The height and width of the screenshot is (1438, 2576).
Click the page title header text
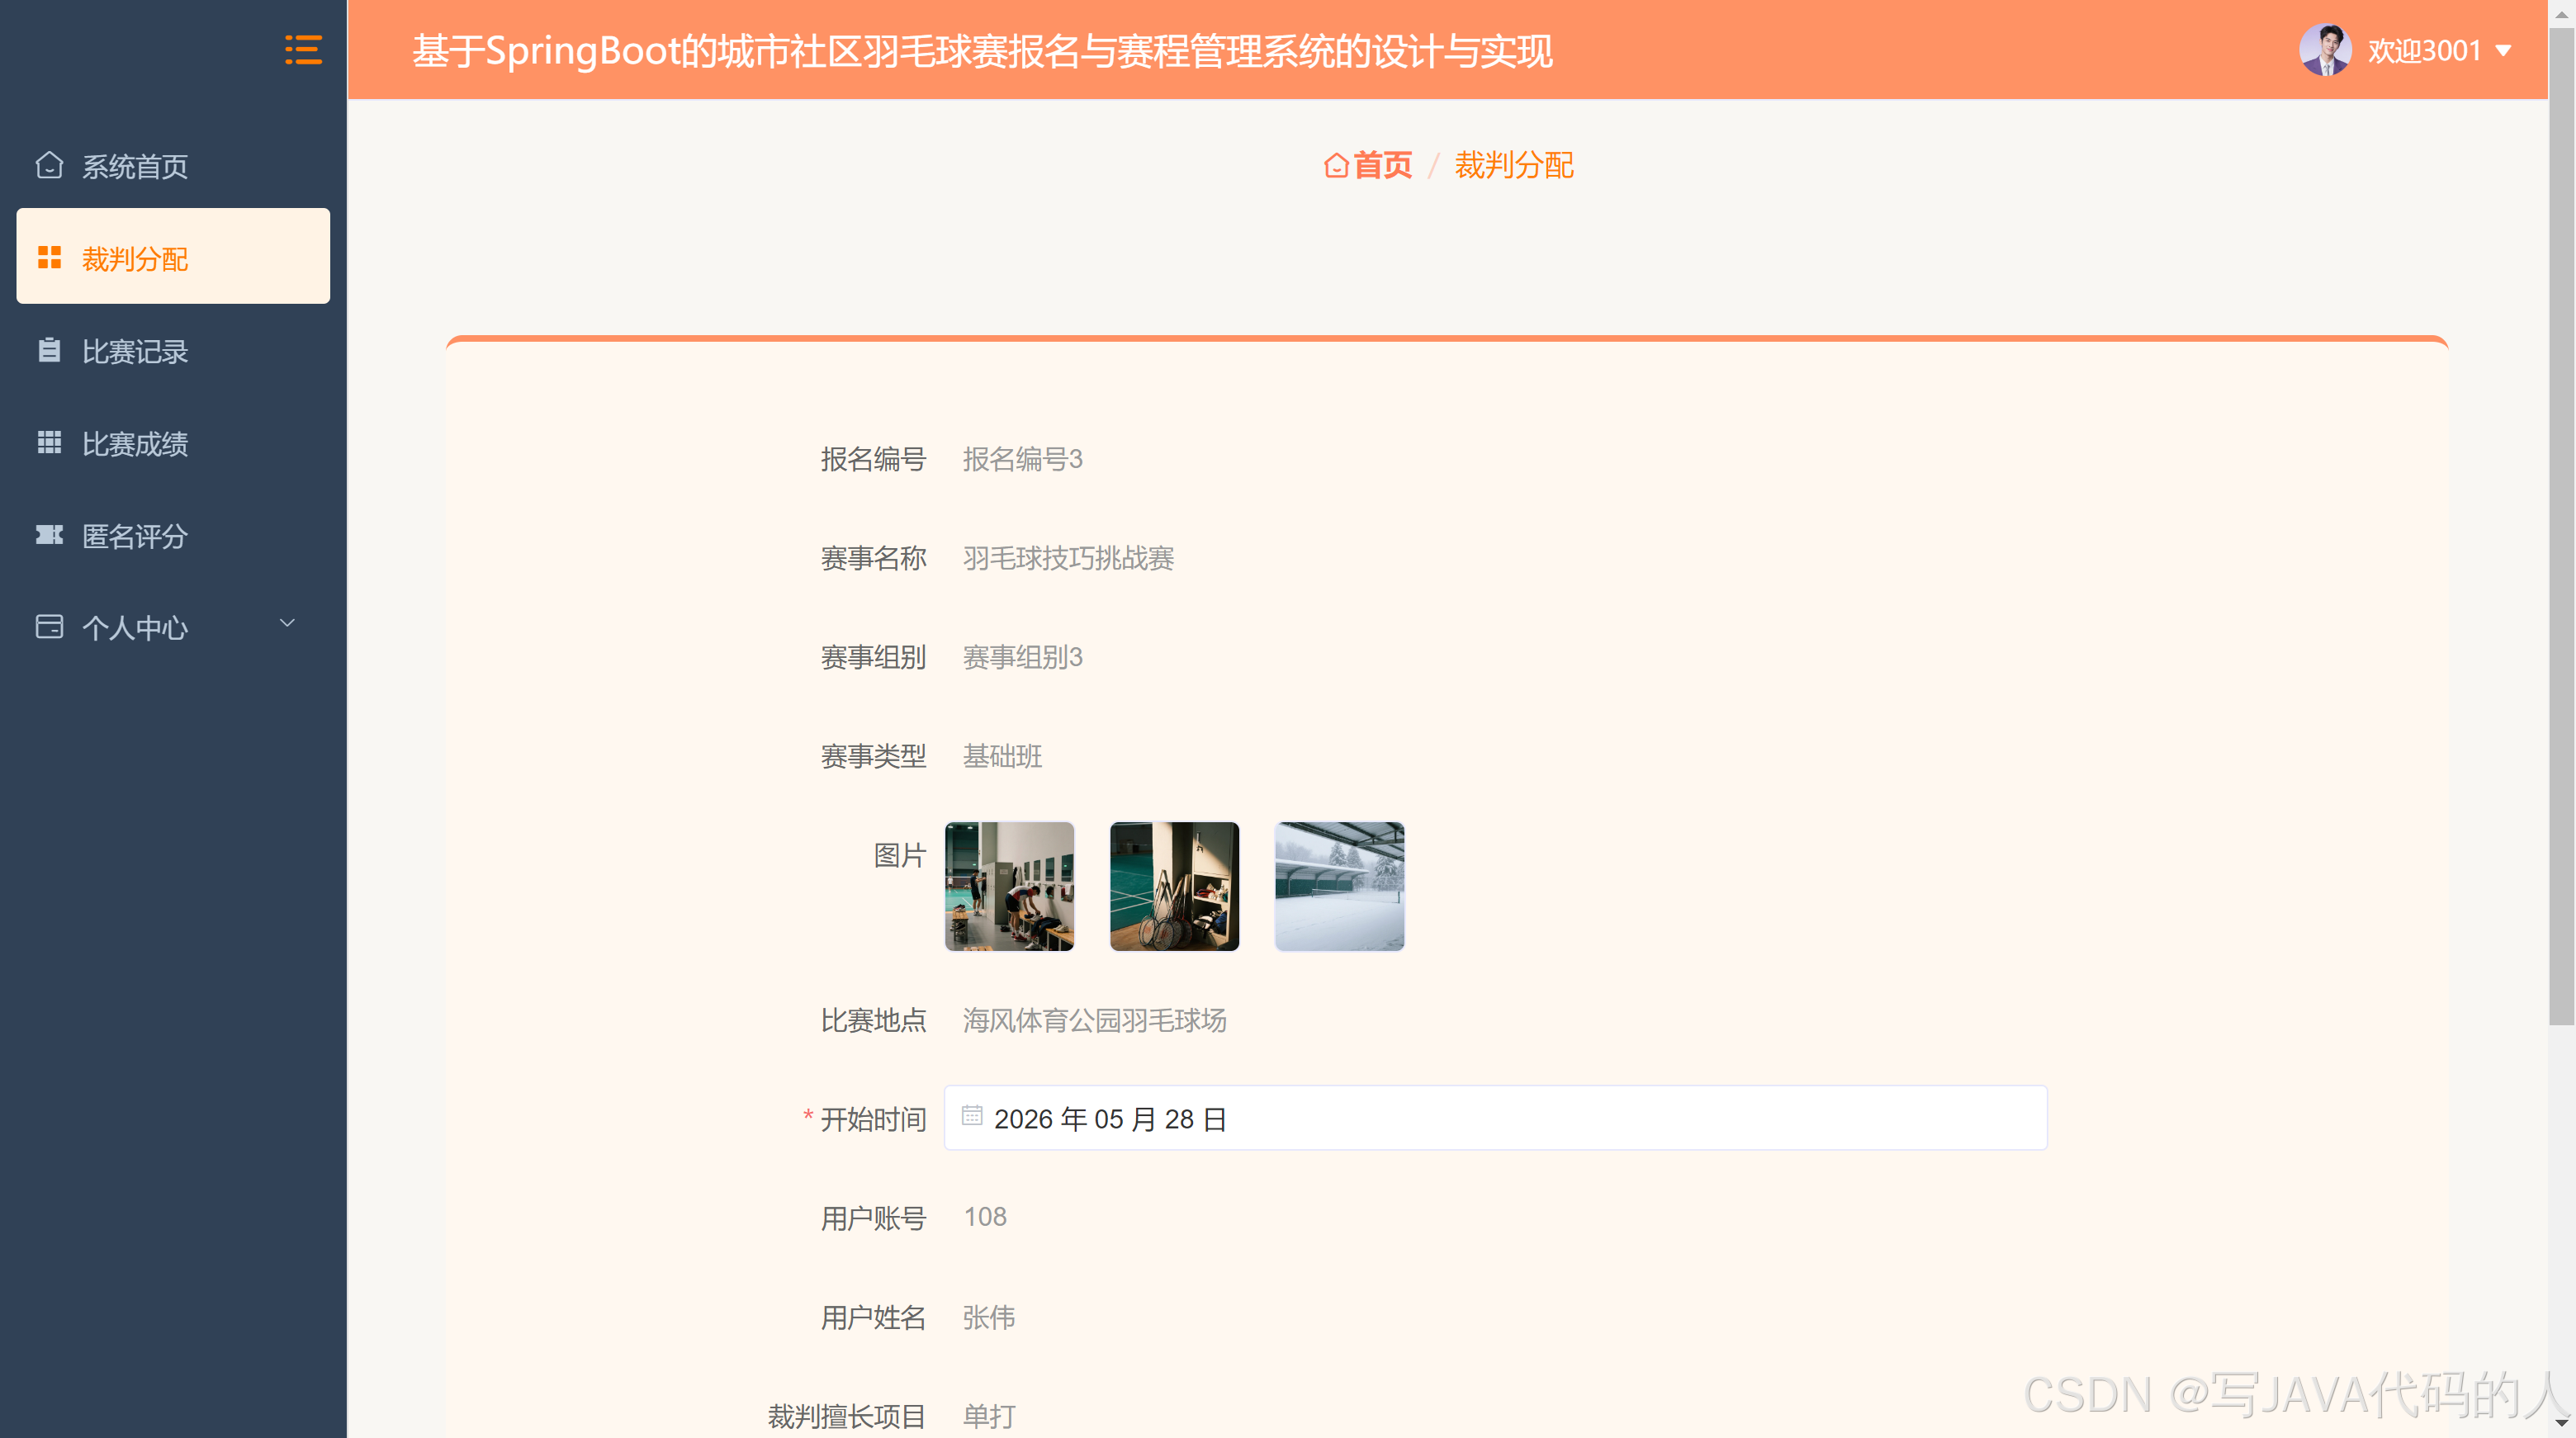point(982,50)
